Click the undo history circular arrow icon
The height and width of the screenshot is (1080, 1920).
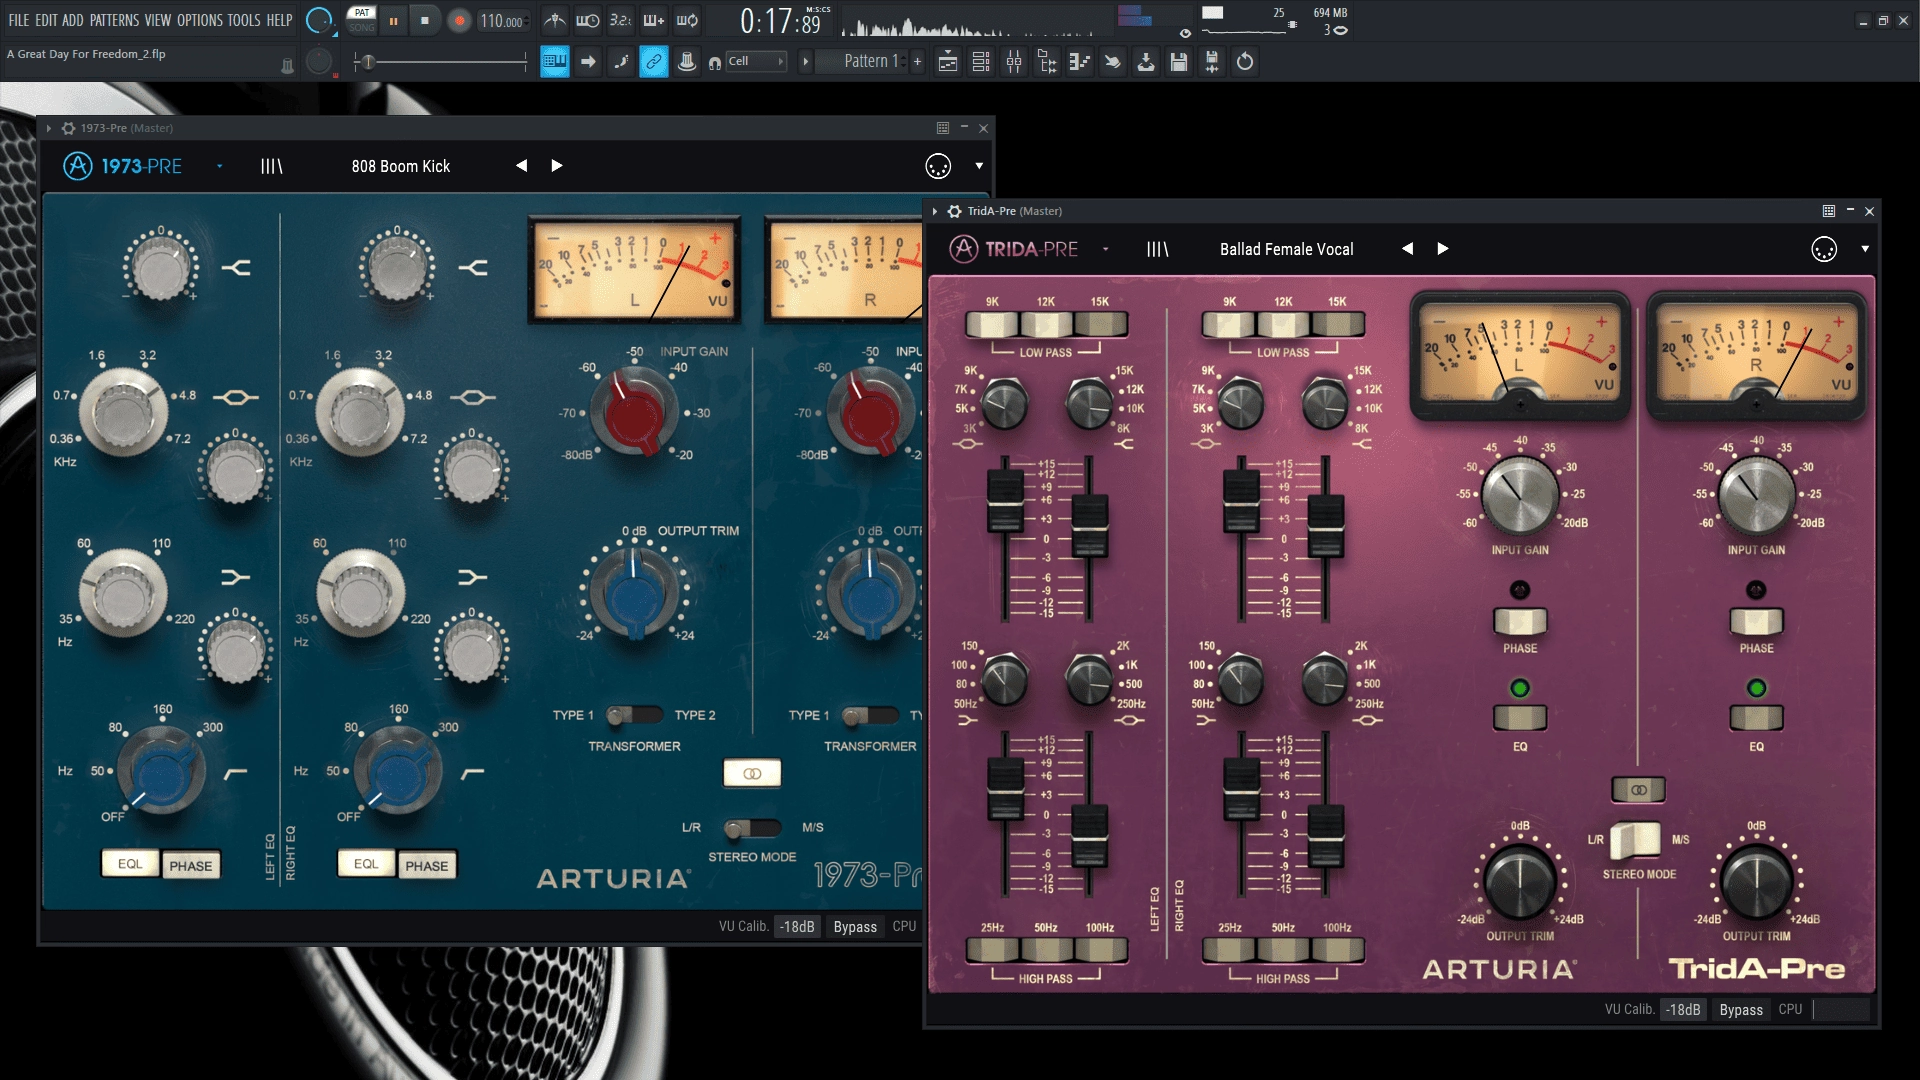point(1245,62)
